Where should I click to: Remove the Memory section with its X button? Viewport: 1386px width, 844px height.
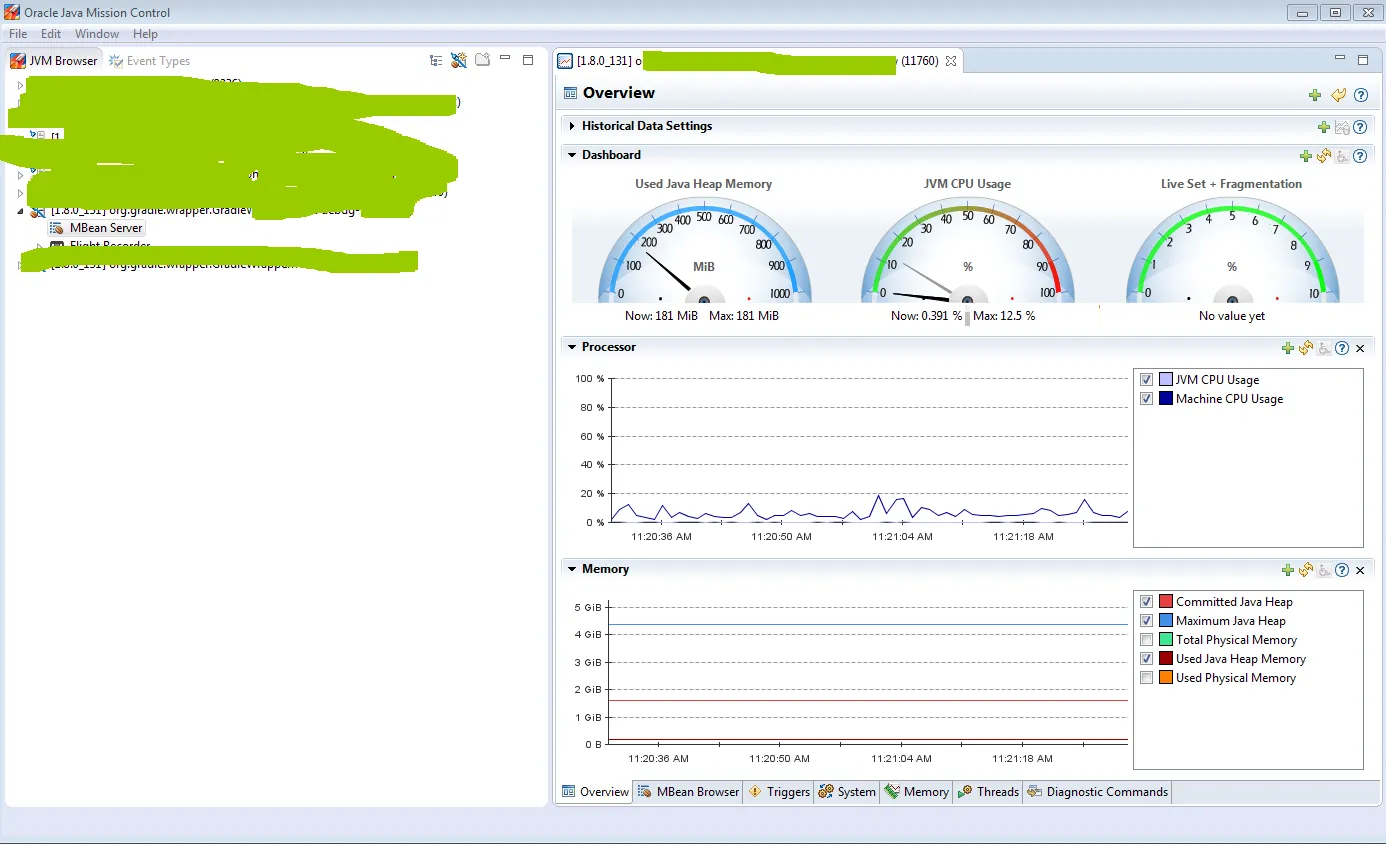coord(1360,570)
